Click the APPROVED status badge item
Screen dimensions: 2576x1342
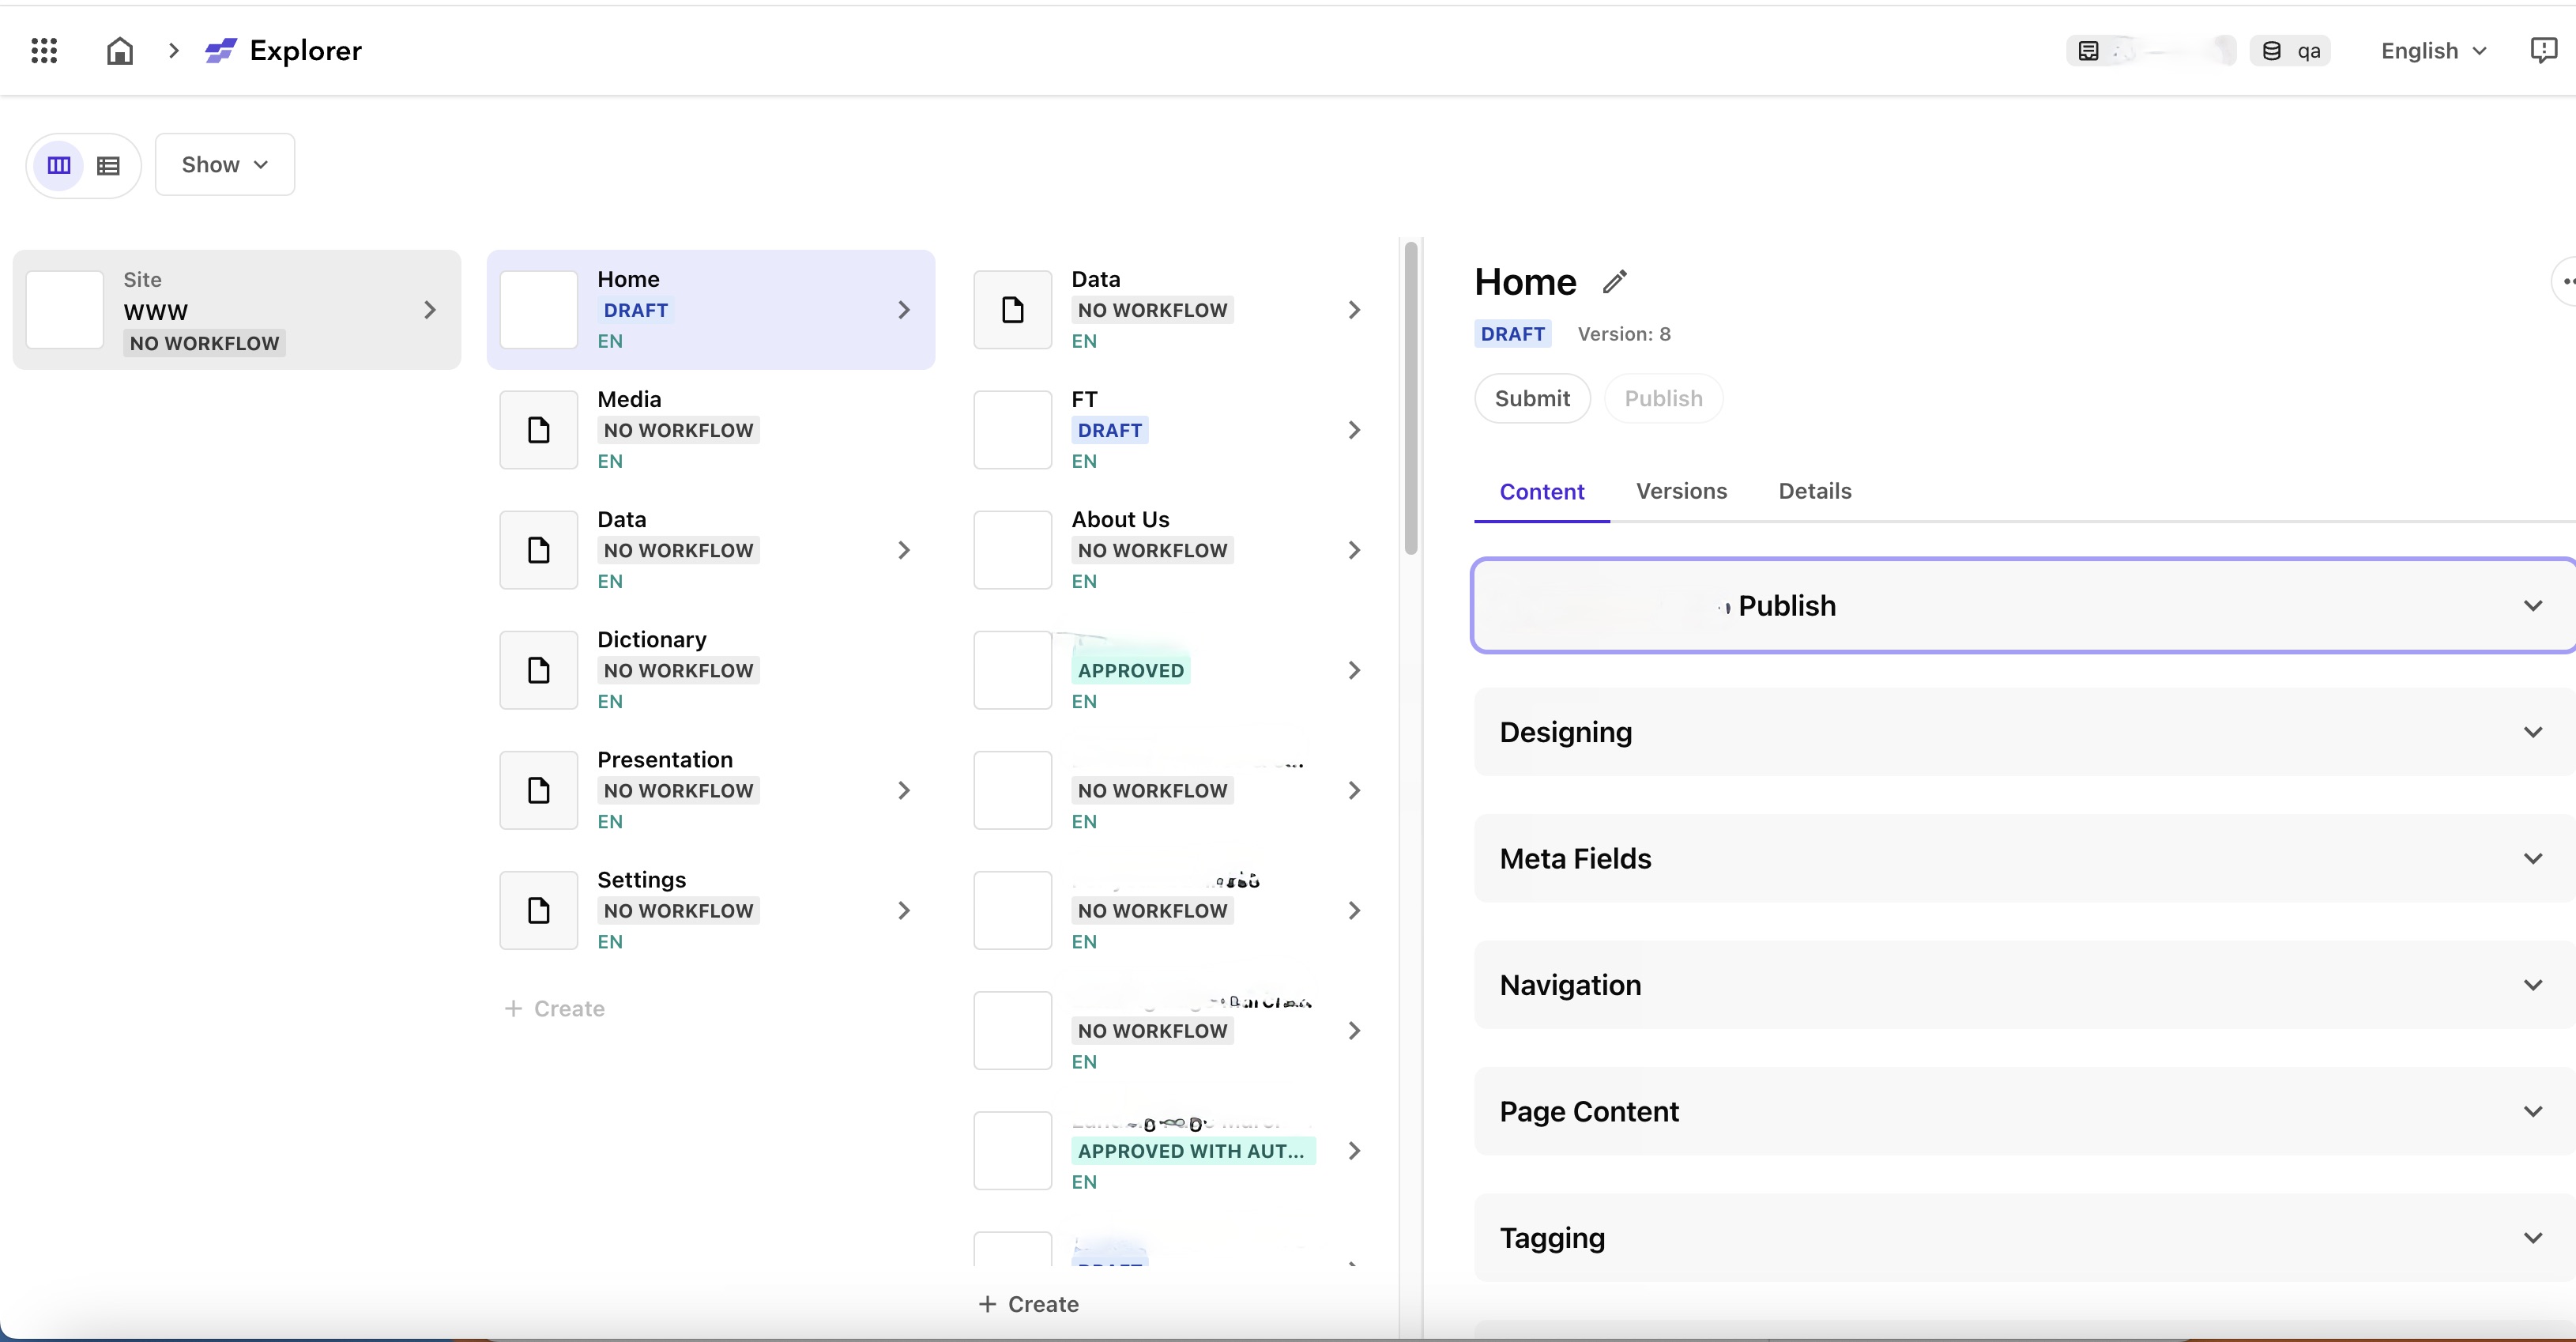click(1131, 670)
